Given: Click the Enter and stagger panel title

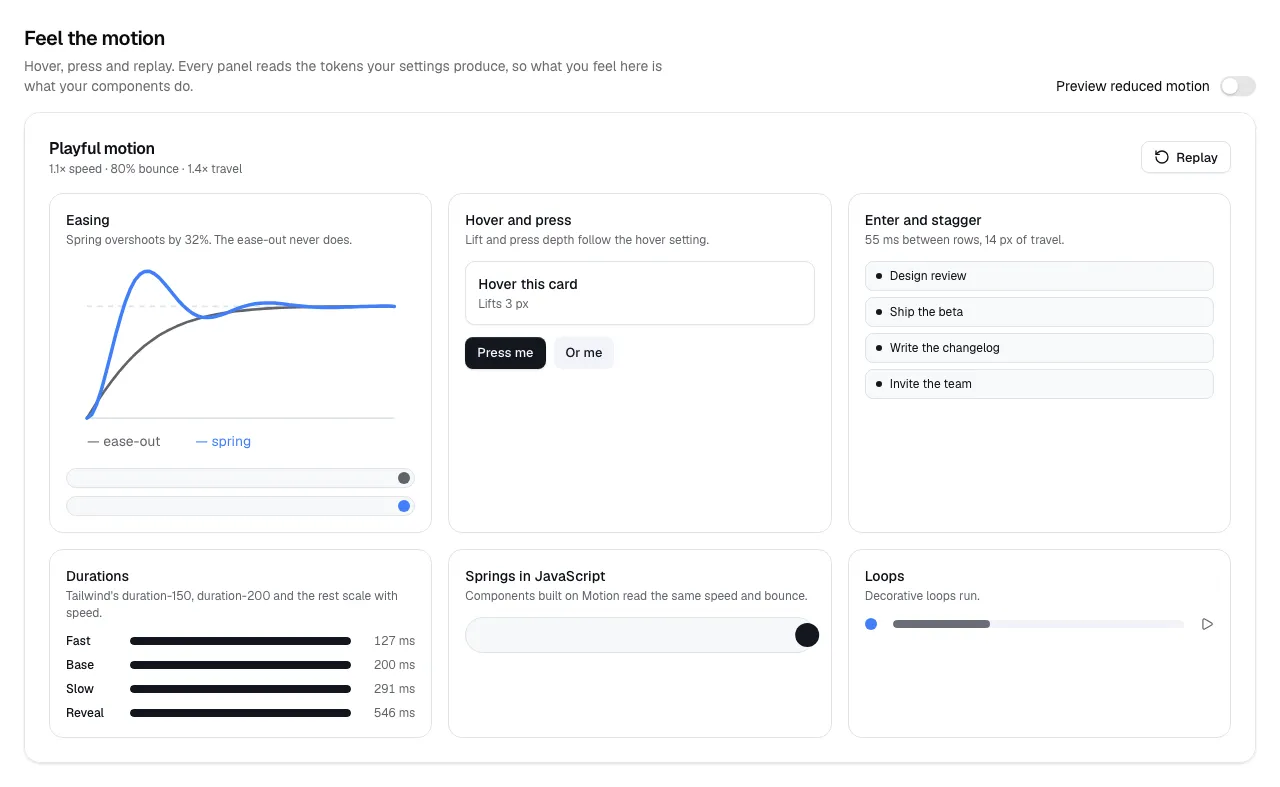Looking at the screenshot, I should (923, 220).
